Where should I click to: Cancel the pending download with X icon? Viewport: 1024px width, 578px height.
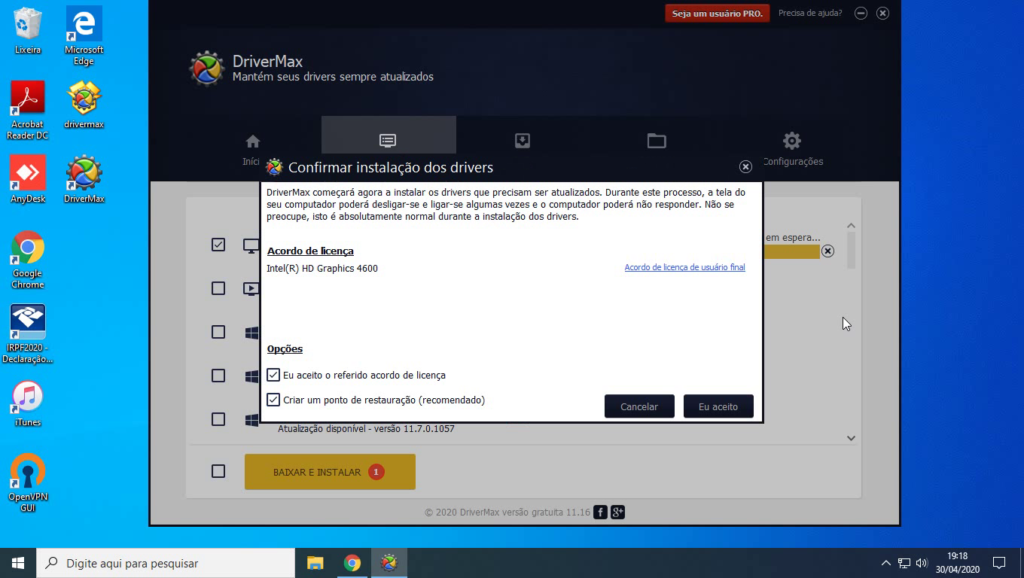827,251
